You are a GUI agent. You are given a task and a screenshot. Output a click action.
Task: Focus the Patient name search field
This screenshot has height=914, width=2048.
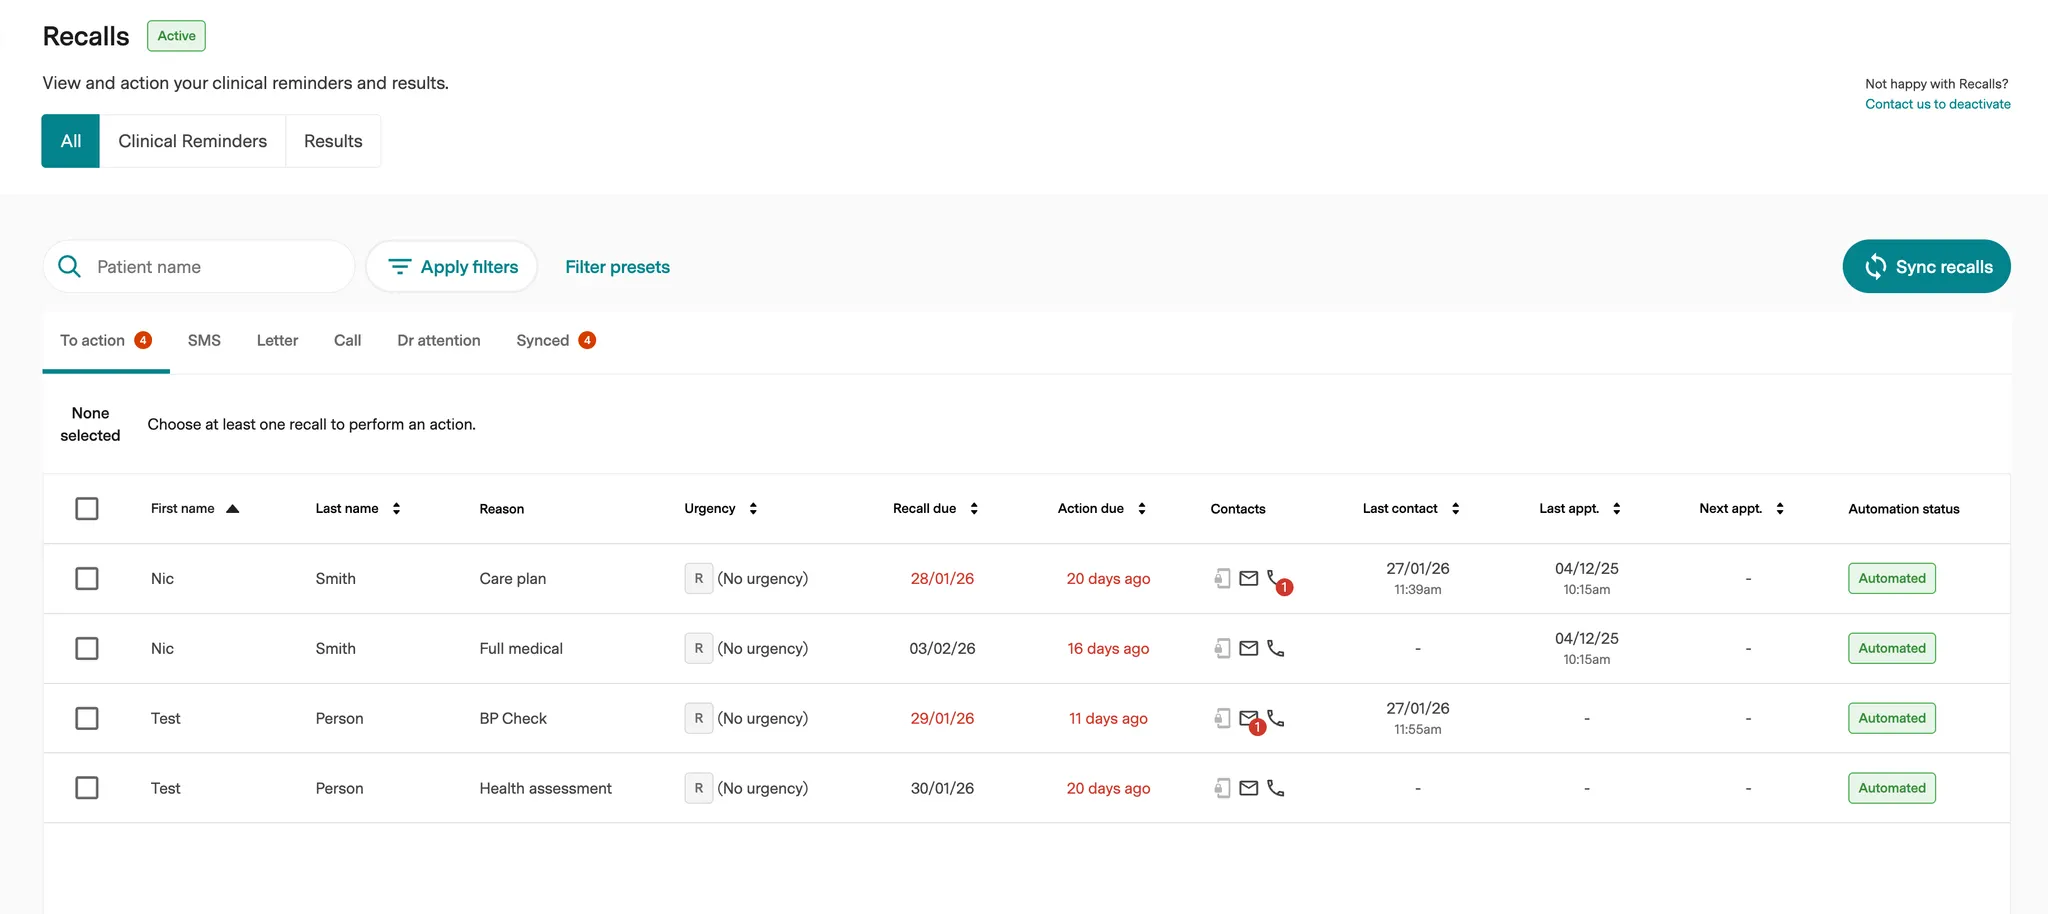pos(215,267)
